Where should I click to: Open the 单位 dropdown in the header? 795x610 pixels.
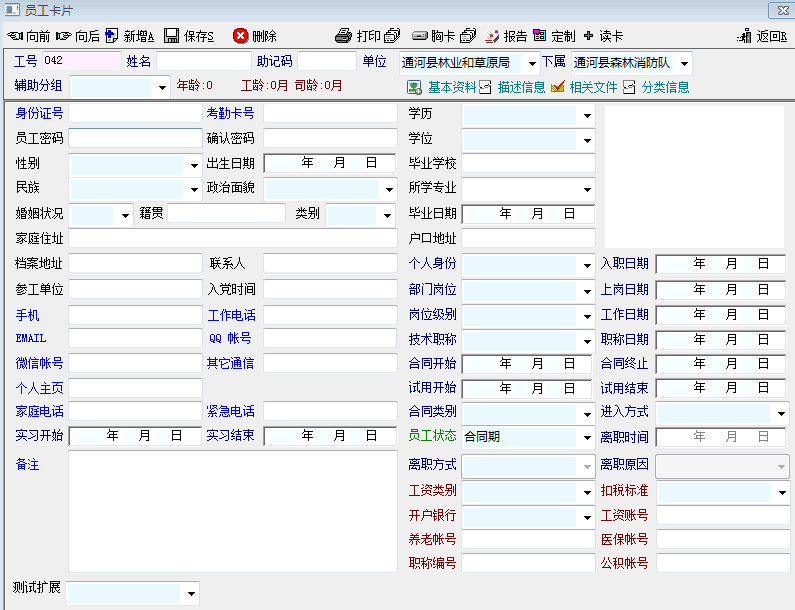coord(531,63)
